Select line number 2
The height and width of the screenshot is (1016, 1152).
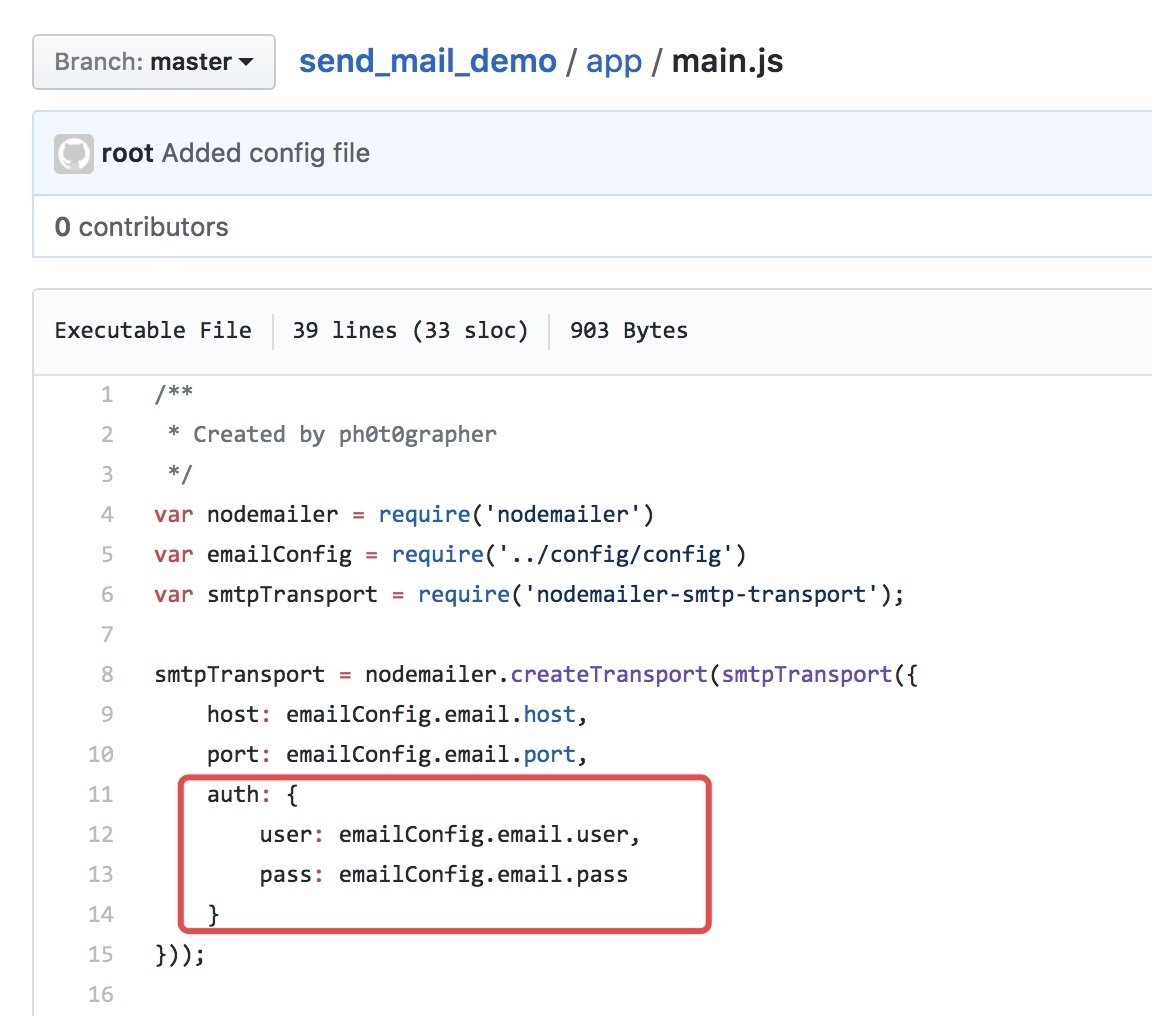[107, 434]
